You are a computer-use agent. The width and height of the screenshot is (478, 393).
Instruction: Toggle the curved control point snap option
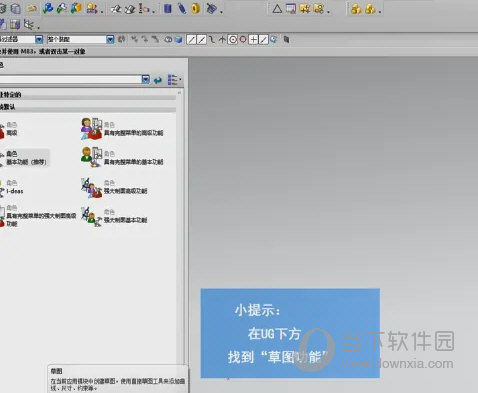point(212,40)
